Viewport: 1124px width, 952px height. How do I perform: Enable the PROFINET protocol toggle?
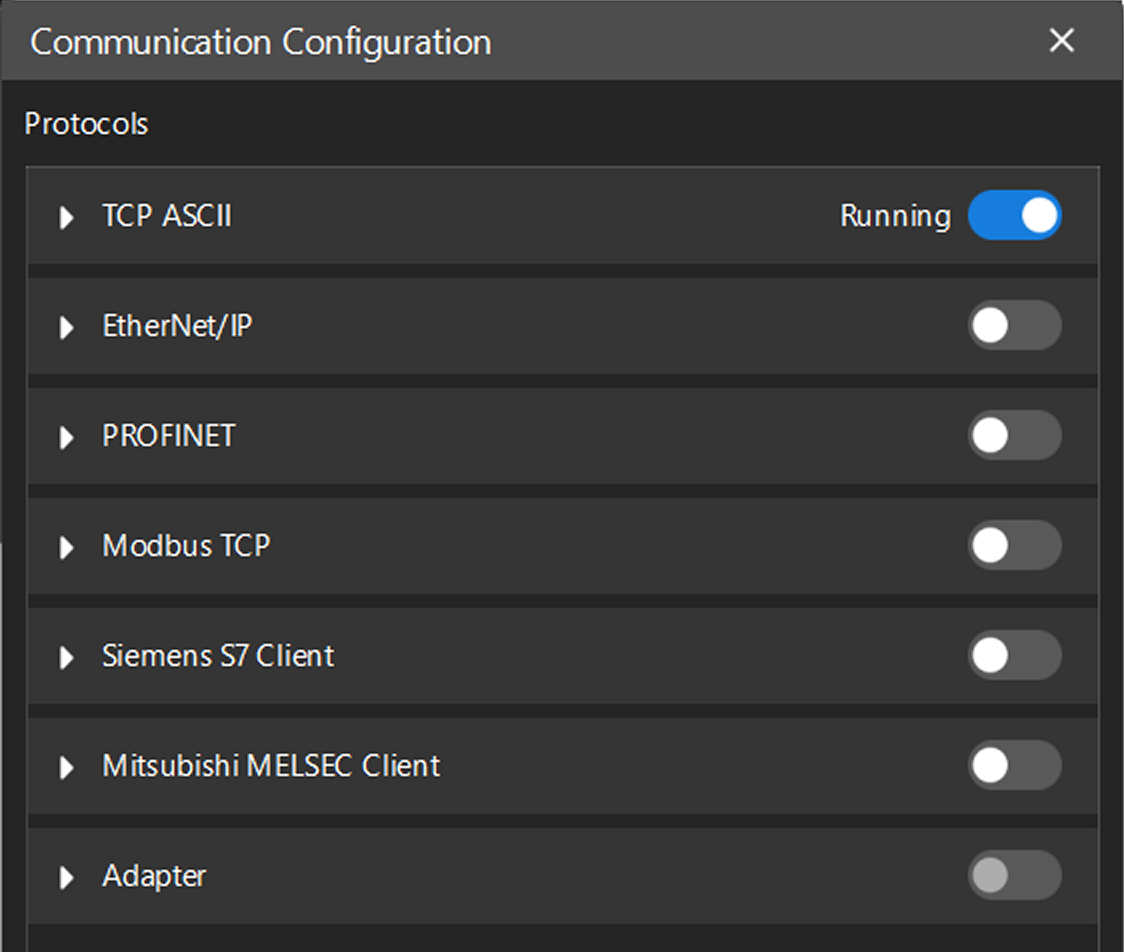tap(1014, 436)
